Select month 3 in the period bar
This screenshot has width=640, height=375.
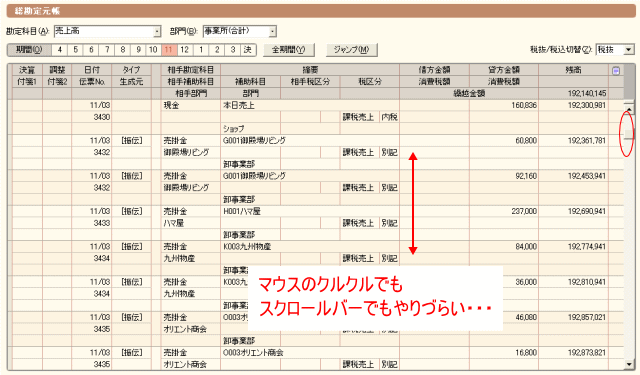[233, 50]
